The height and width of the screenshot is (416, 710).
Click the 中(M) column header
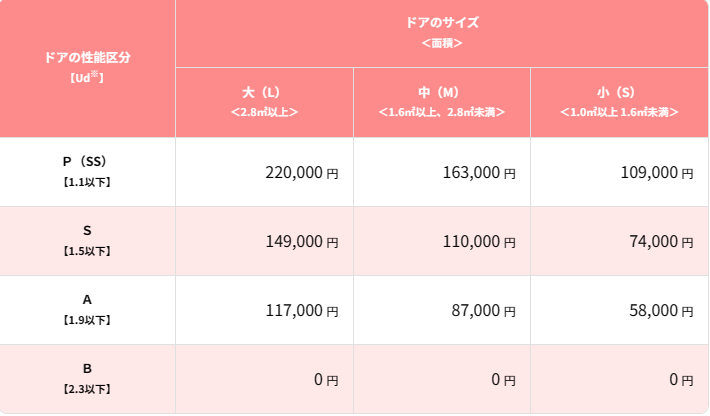(x=442, y=103)
